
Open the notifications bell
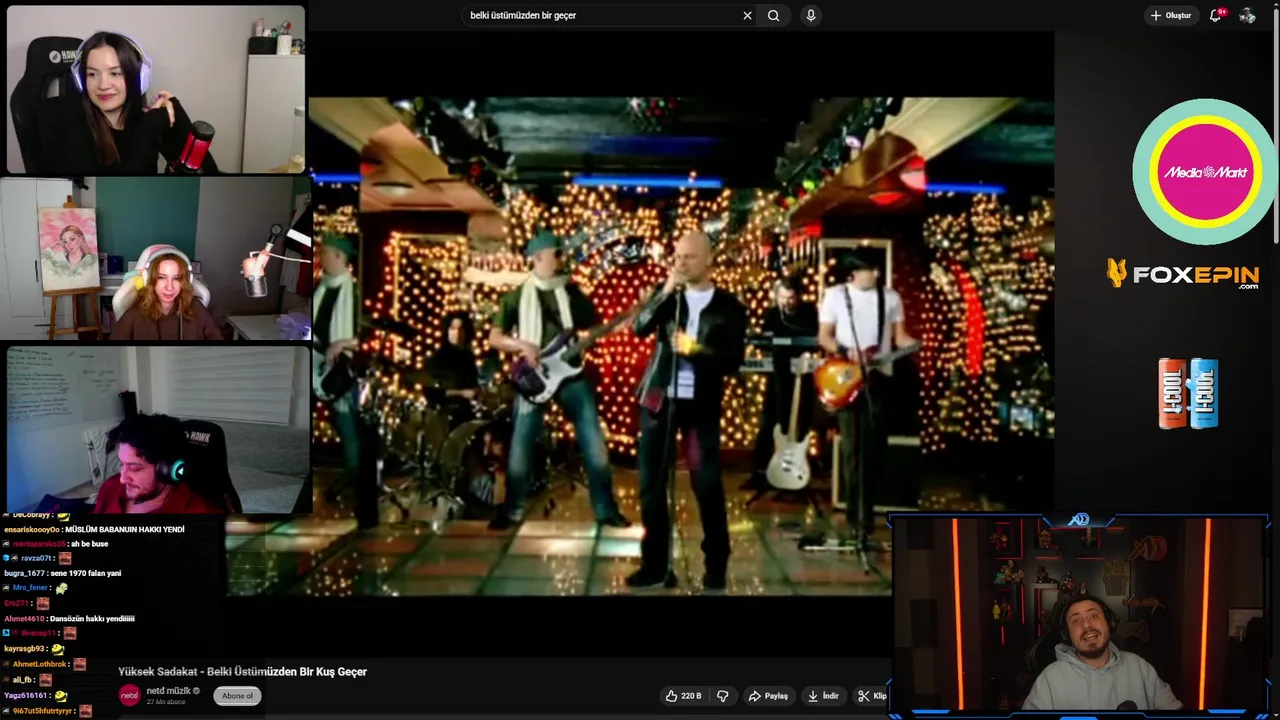click(1216, 15)
